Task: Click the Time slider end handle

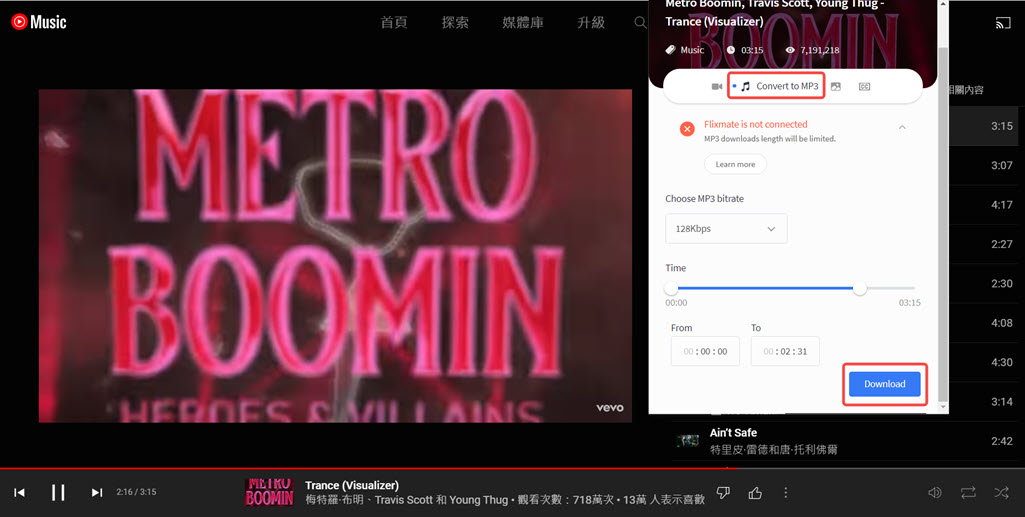Action: coord(860,288)
